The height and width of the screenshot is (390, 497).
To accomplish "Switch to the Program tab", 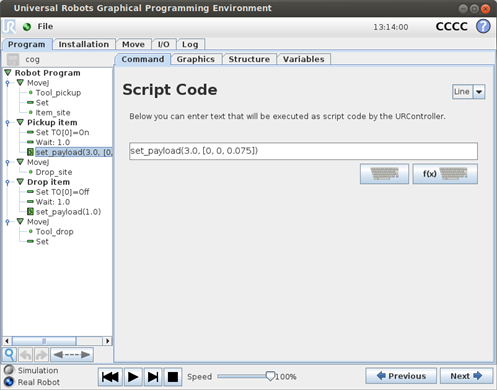I will pos(27,44).
